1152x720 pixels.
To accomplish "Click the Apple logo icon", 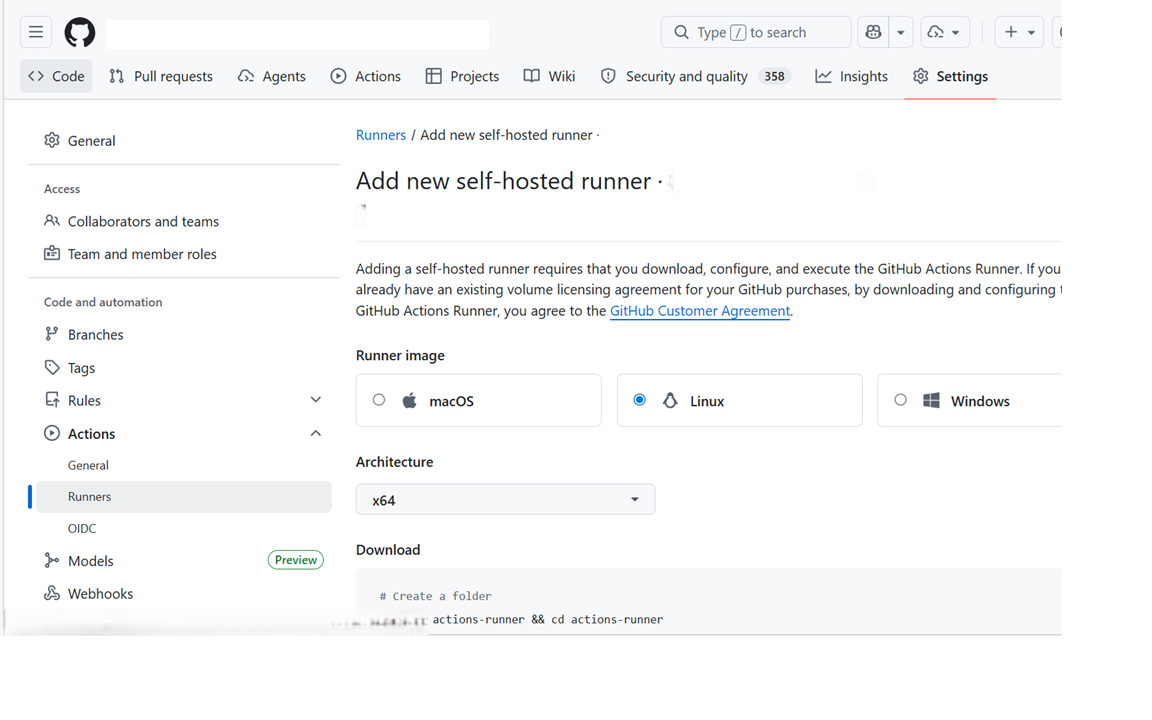I will pyautogui.click(x=409, y=400).
